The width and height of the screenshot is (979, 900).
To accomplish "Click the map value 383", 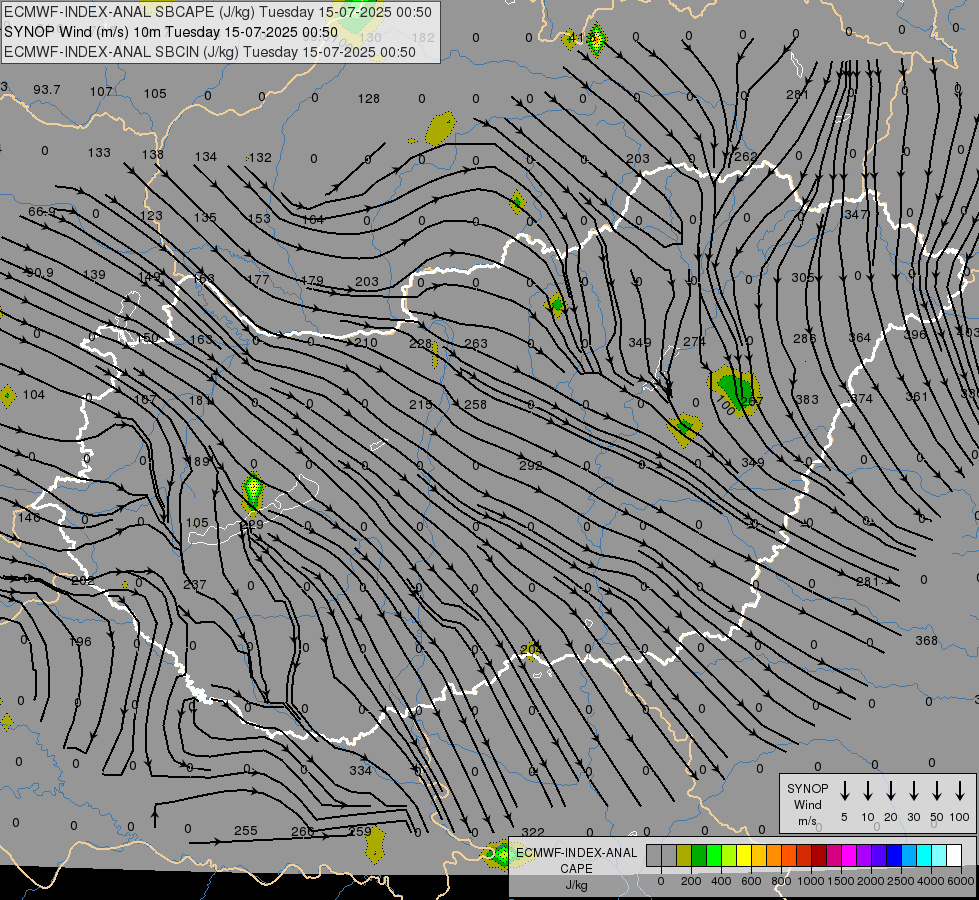I will point(807,399).
